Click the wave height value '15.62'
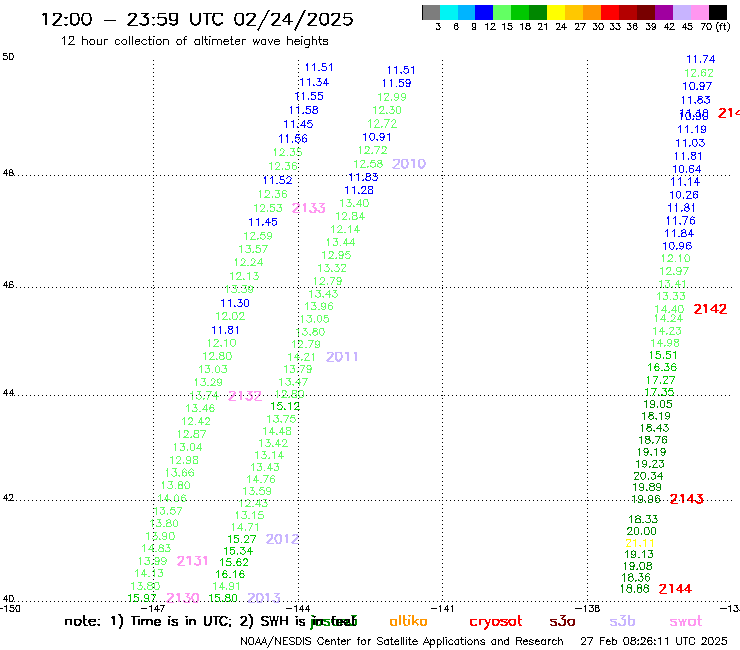 (234, 562)
